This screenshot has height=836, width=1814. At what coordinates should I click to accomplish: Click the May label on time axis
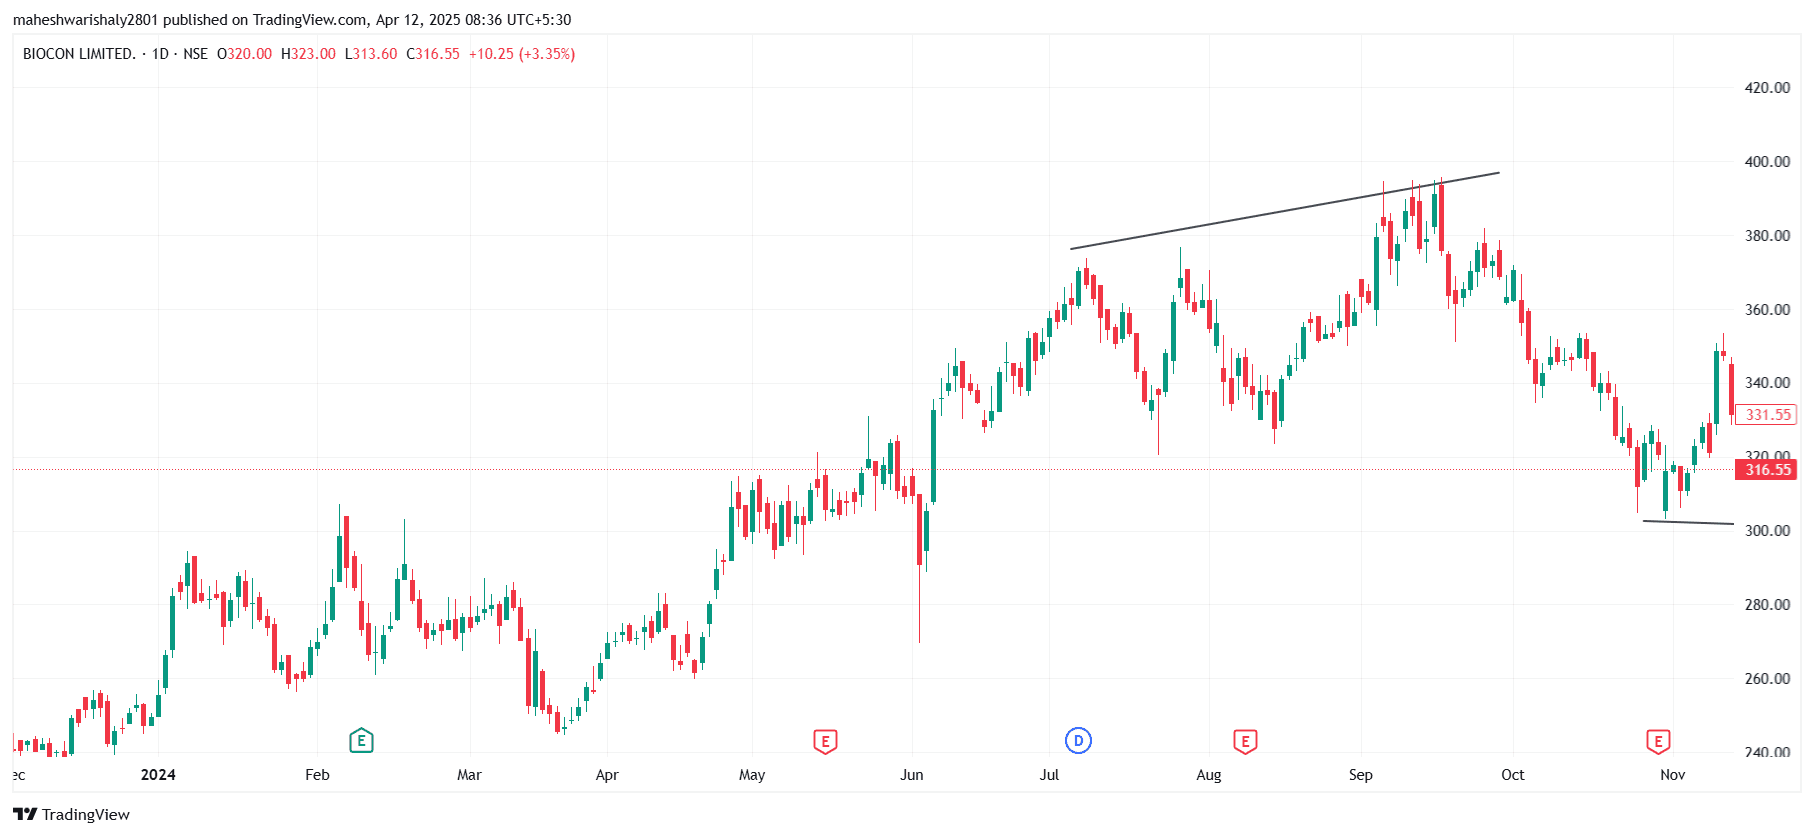[x=752, y=775]
